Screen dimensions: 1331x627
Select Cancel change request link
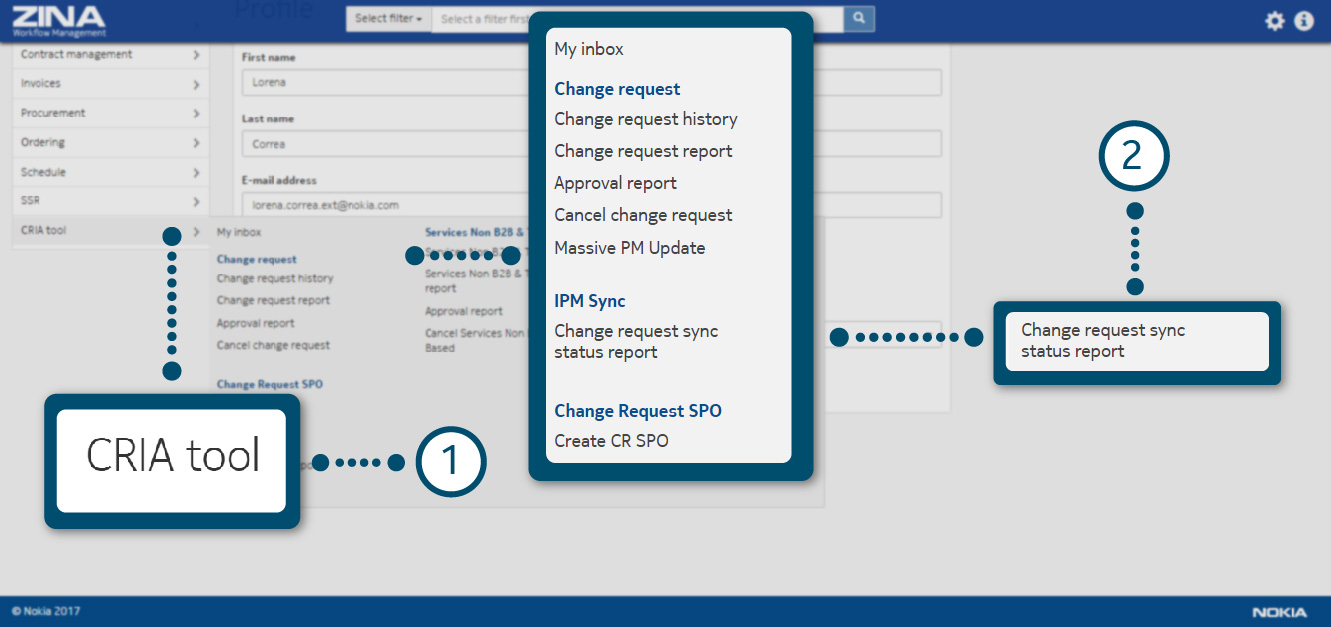[x=273, y=345]
